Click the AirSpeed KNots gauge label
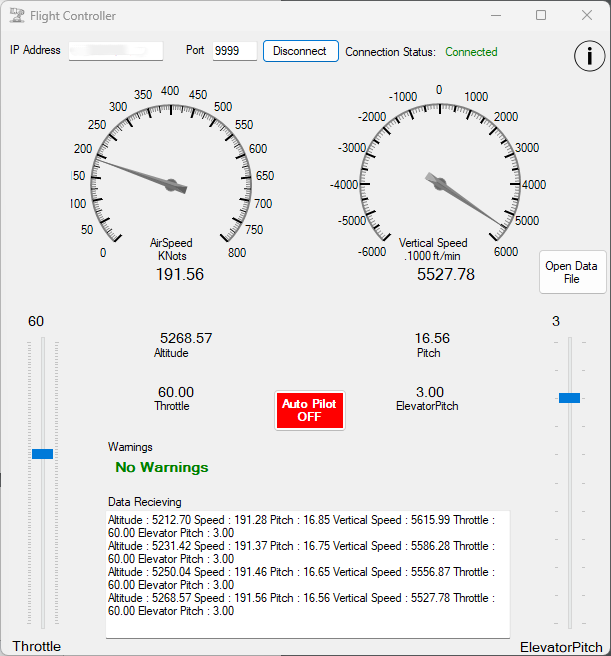Image resolution: width=611 pixels, height=656 pixels. (x=171, y=249)
